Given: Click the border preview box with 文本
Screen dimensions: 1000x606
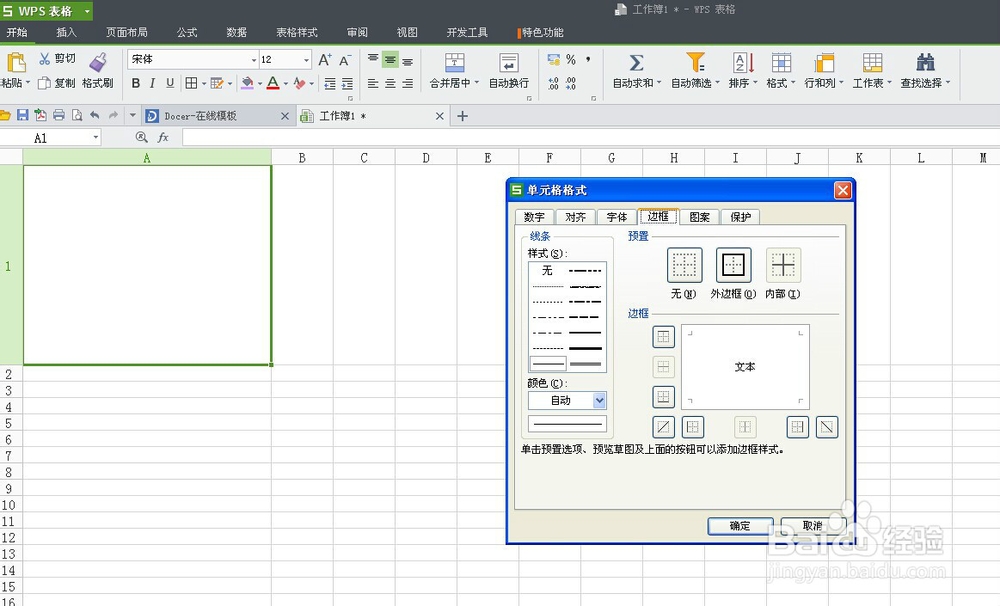Looking at the screenshot, I should (745, 367).
